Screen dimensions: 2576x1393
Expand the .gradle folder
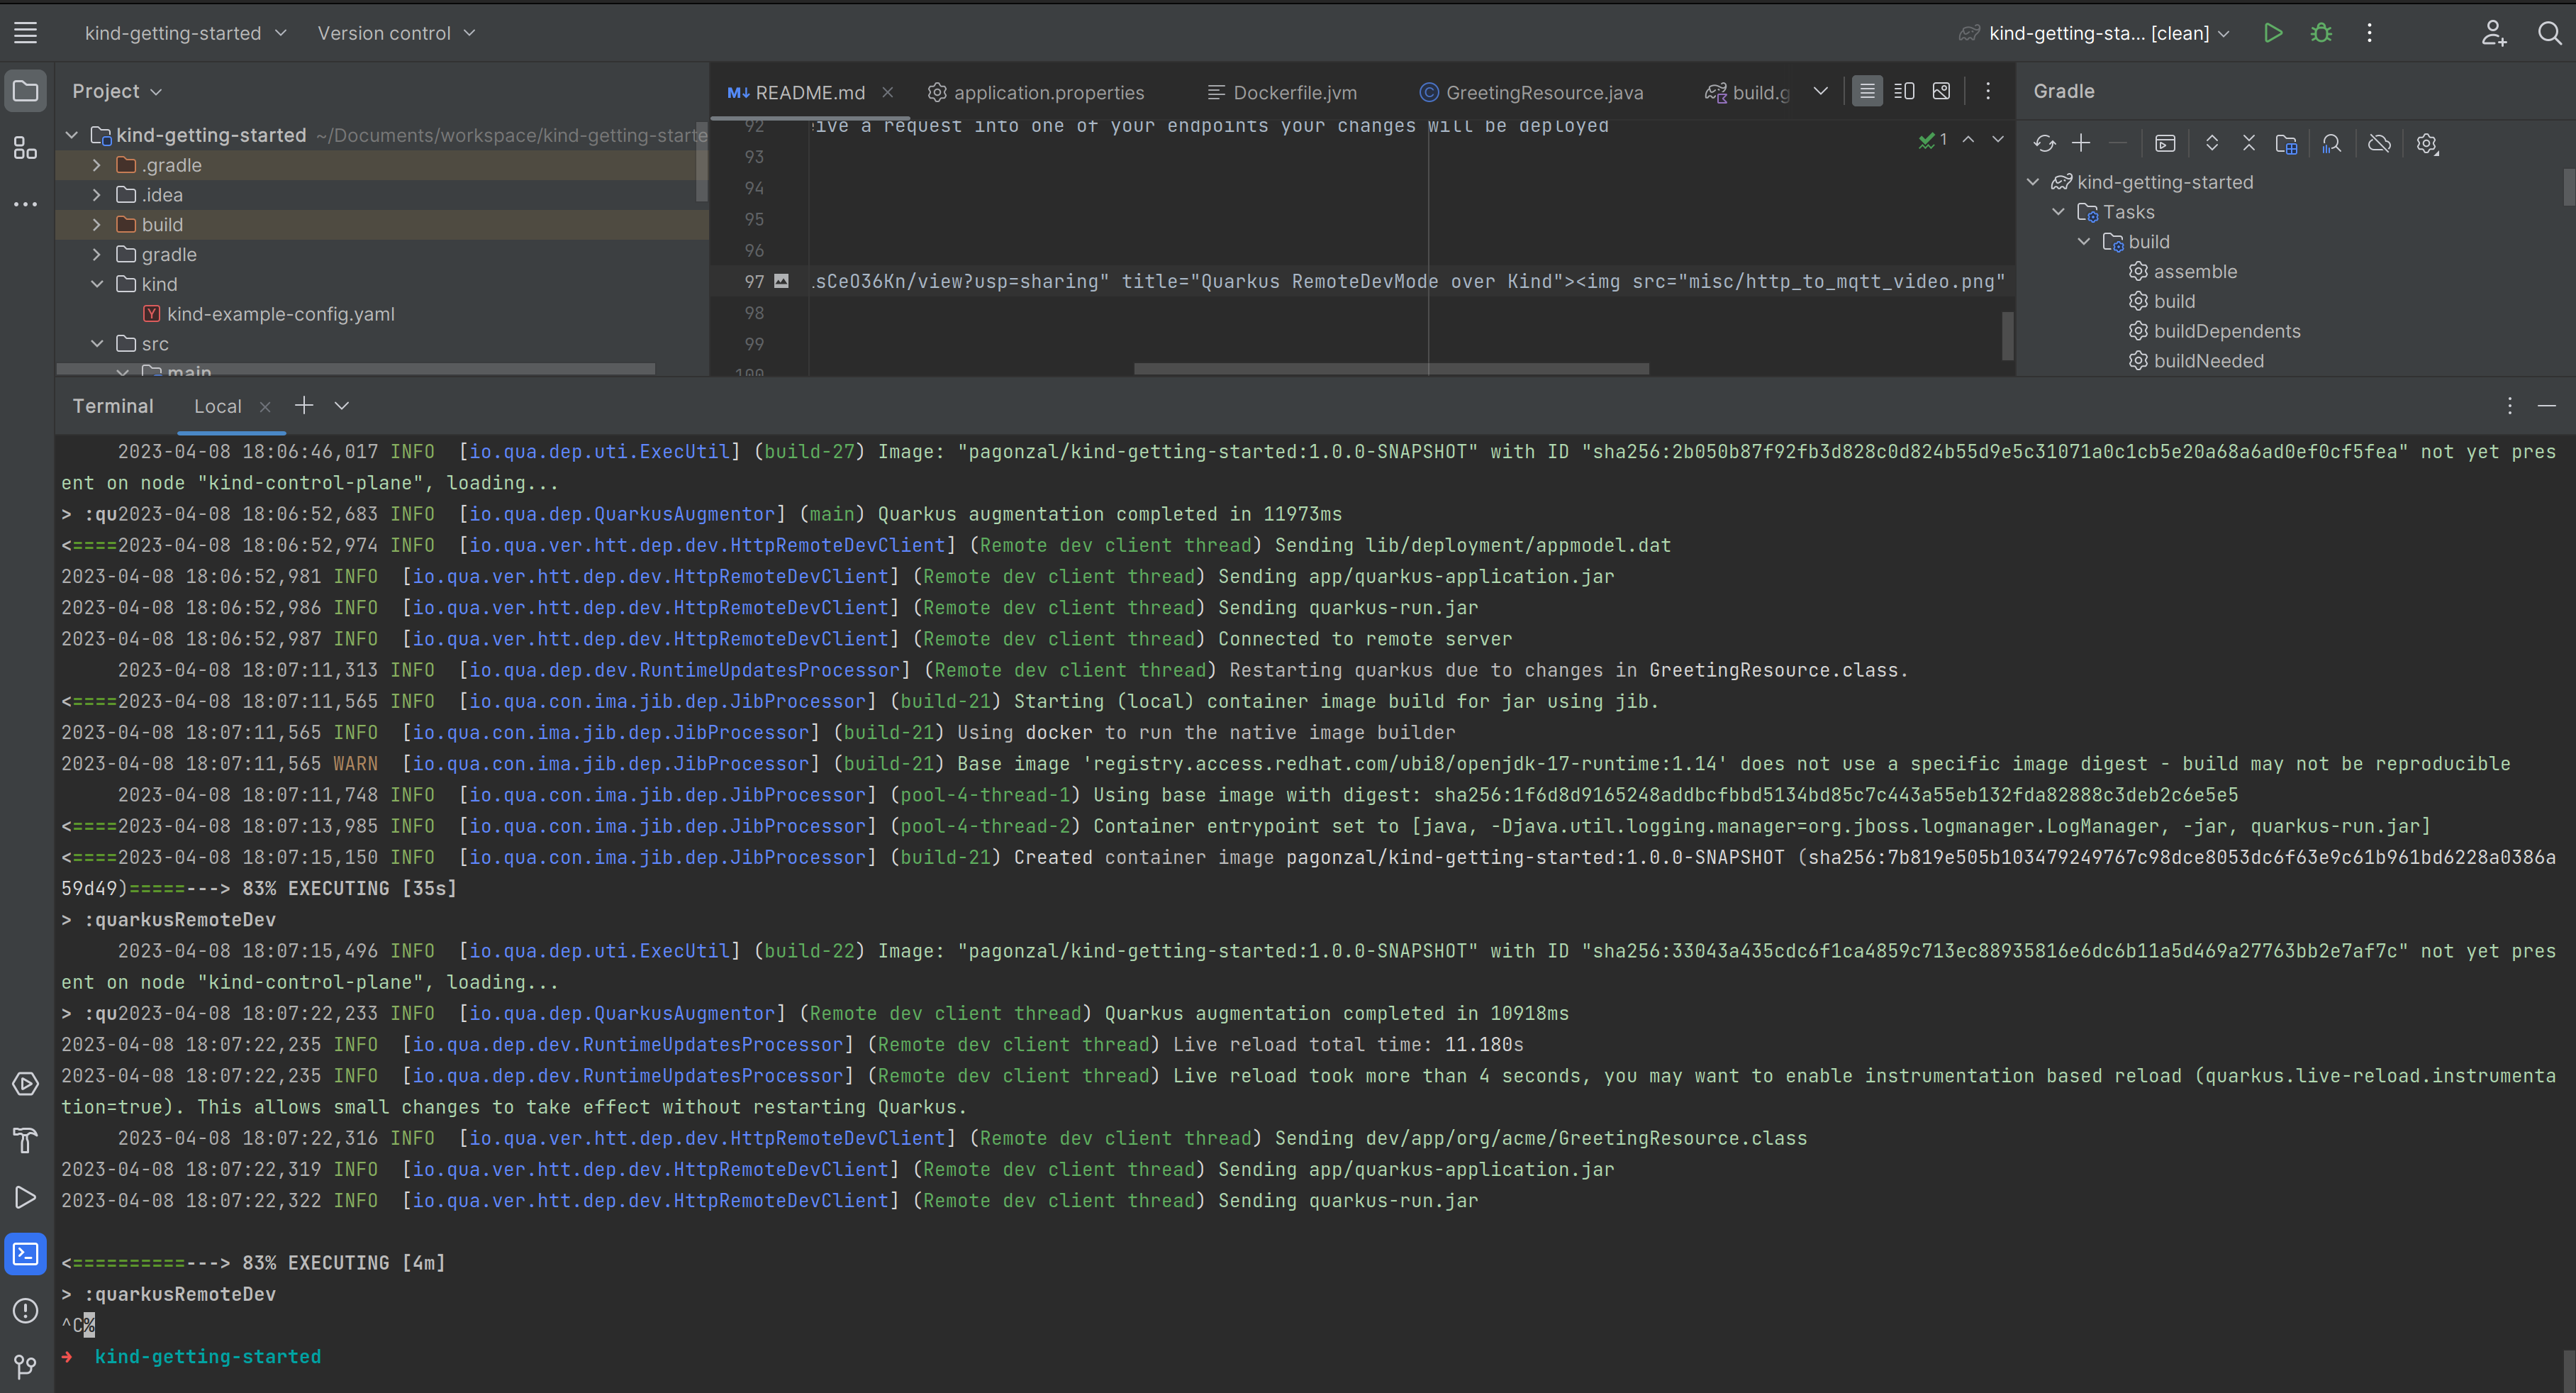pyautogui.click(x=97, y=165)
